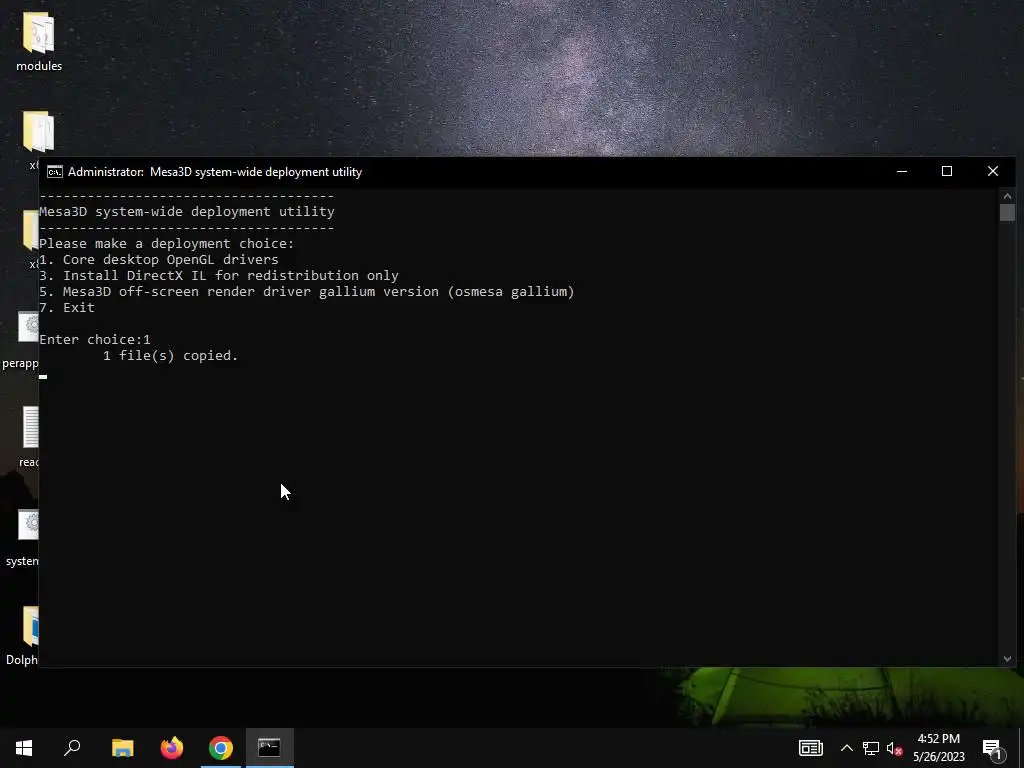Select the system batch file desktop icon
The image size is (1024, 768).
point(25,537)
